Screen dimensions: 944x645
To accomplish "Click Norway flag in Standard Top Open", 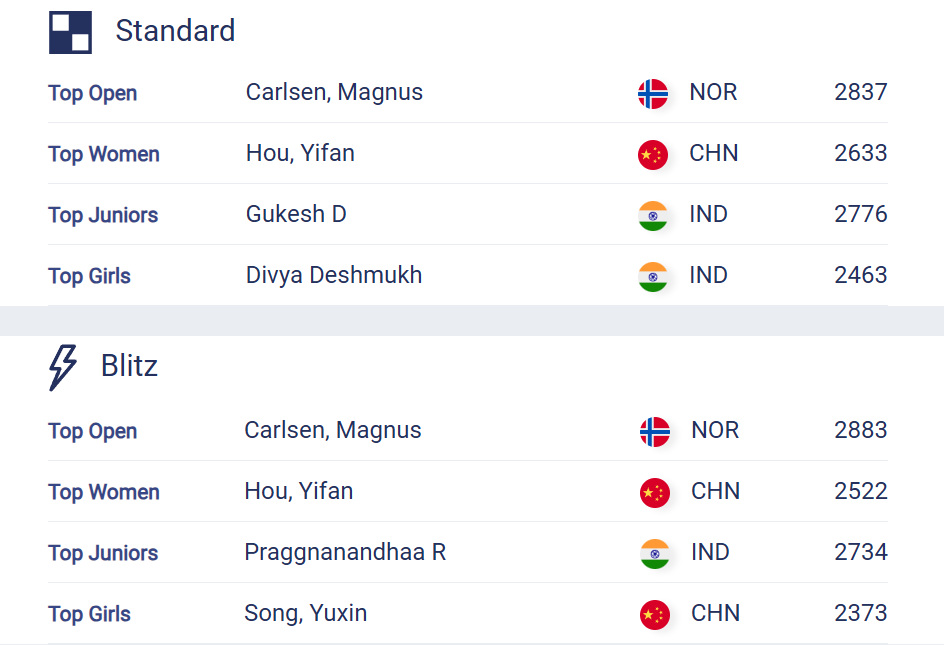I will tap(653, 94).
